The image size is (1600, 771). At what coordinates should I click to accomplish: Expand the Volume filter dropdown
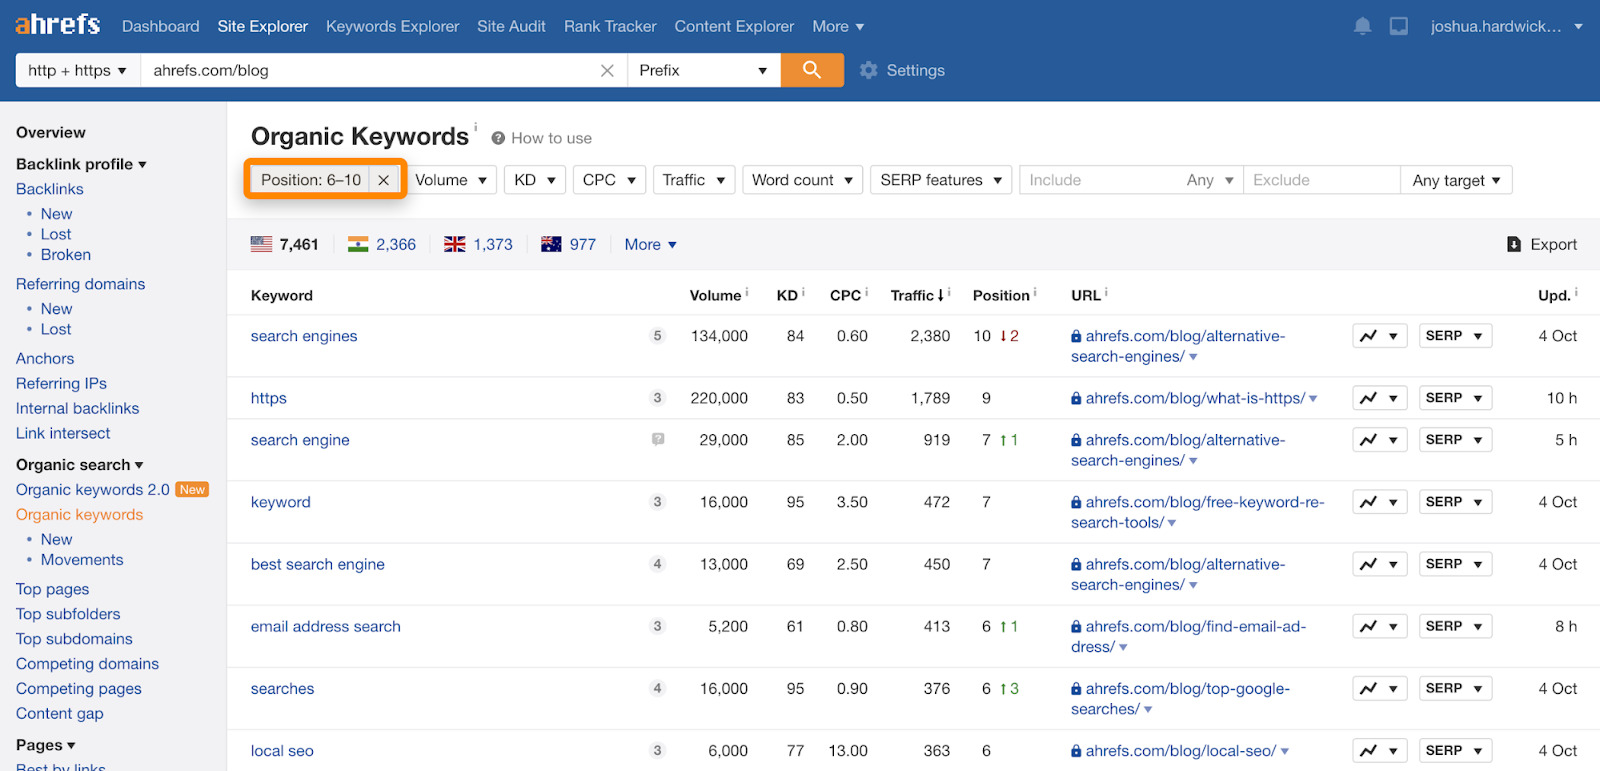point(451,180)
